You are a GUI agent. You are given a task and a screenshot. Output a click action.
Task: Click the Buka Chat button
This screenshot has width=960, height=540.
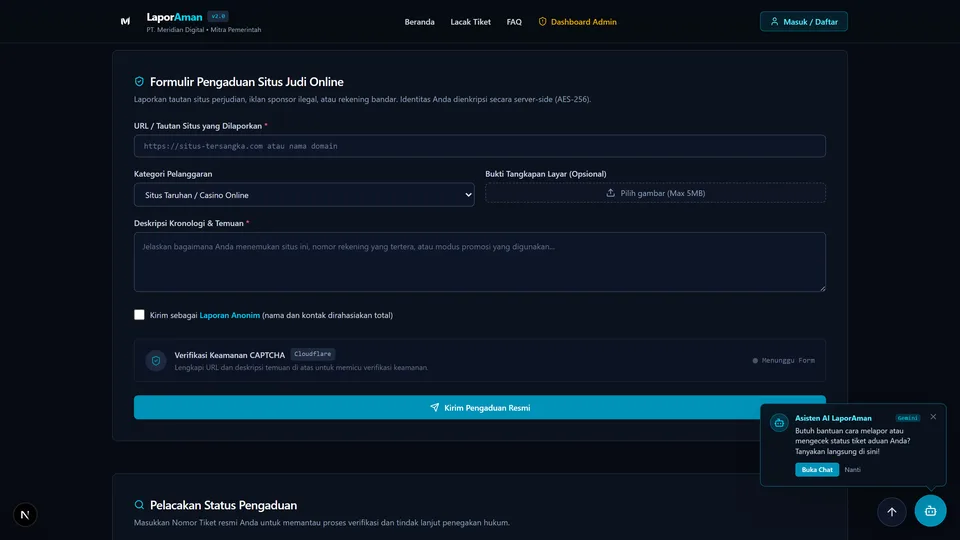[817, 470]
